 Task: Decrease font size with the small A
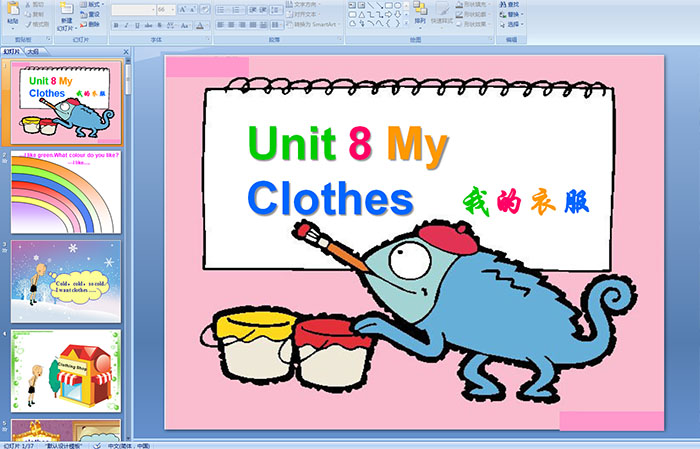point(193,10)
